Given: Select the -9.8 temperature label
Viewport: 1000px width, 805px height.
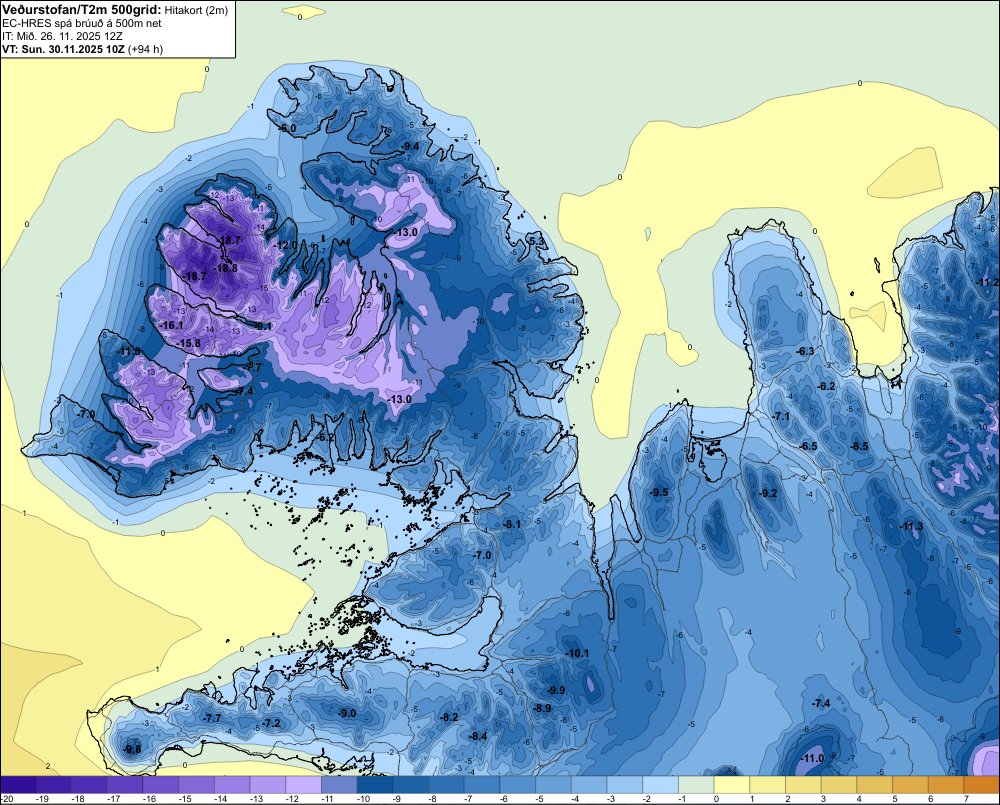Looking at the screenshot, I should coord(132,749).
